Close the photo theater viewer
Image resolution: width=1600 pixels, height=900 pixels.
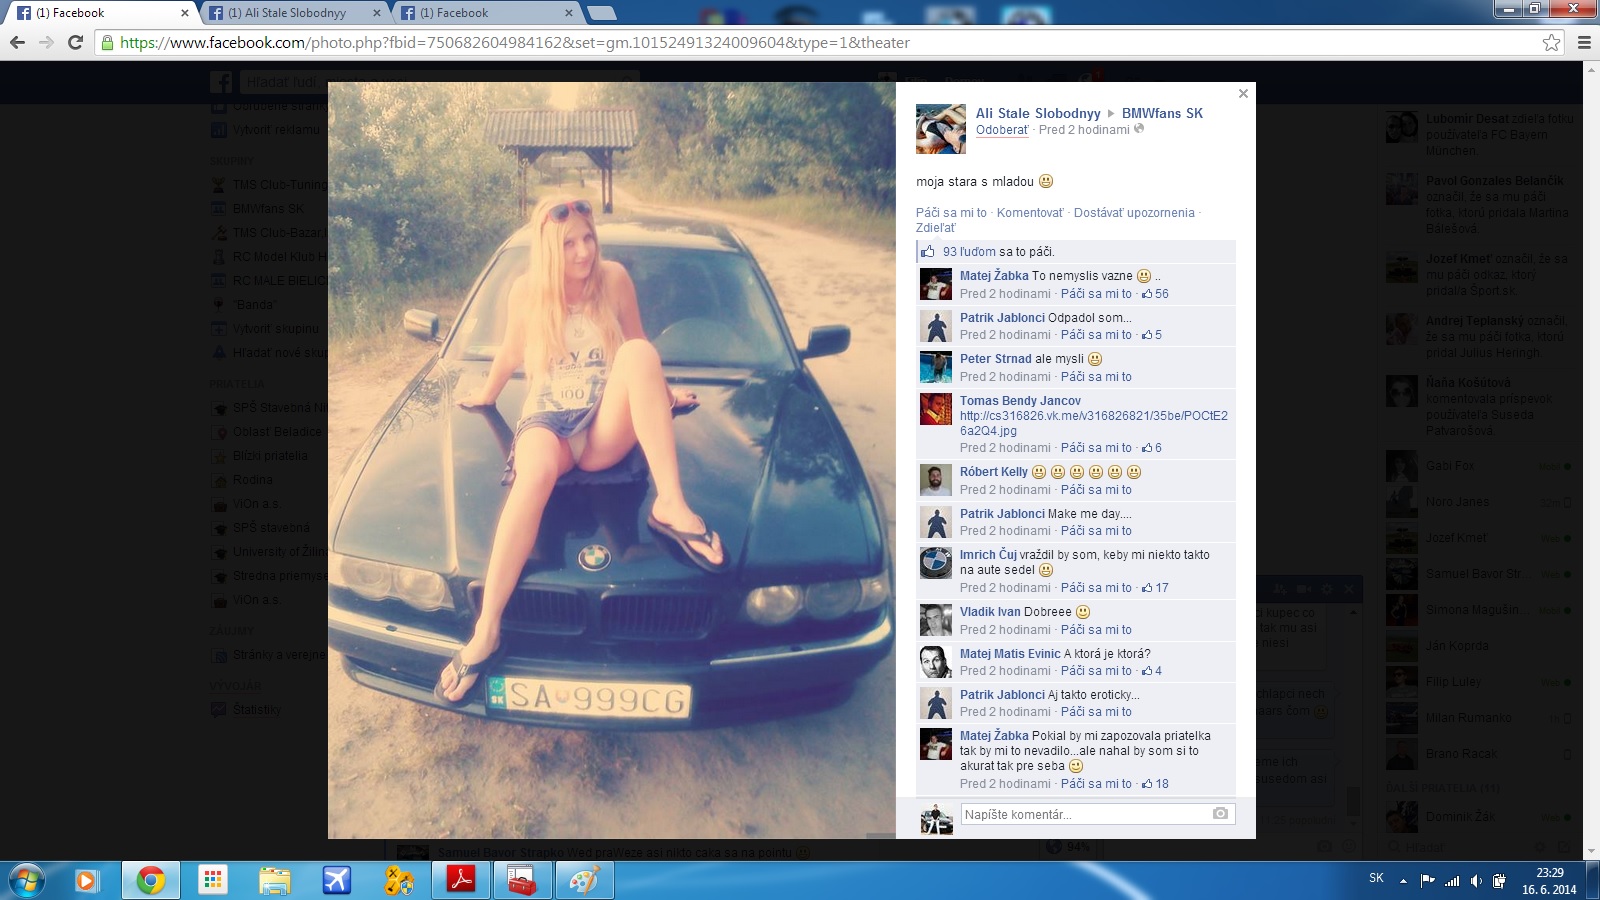pyautogui.click(x=1243, y=94)
